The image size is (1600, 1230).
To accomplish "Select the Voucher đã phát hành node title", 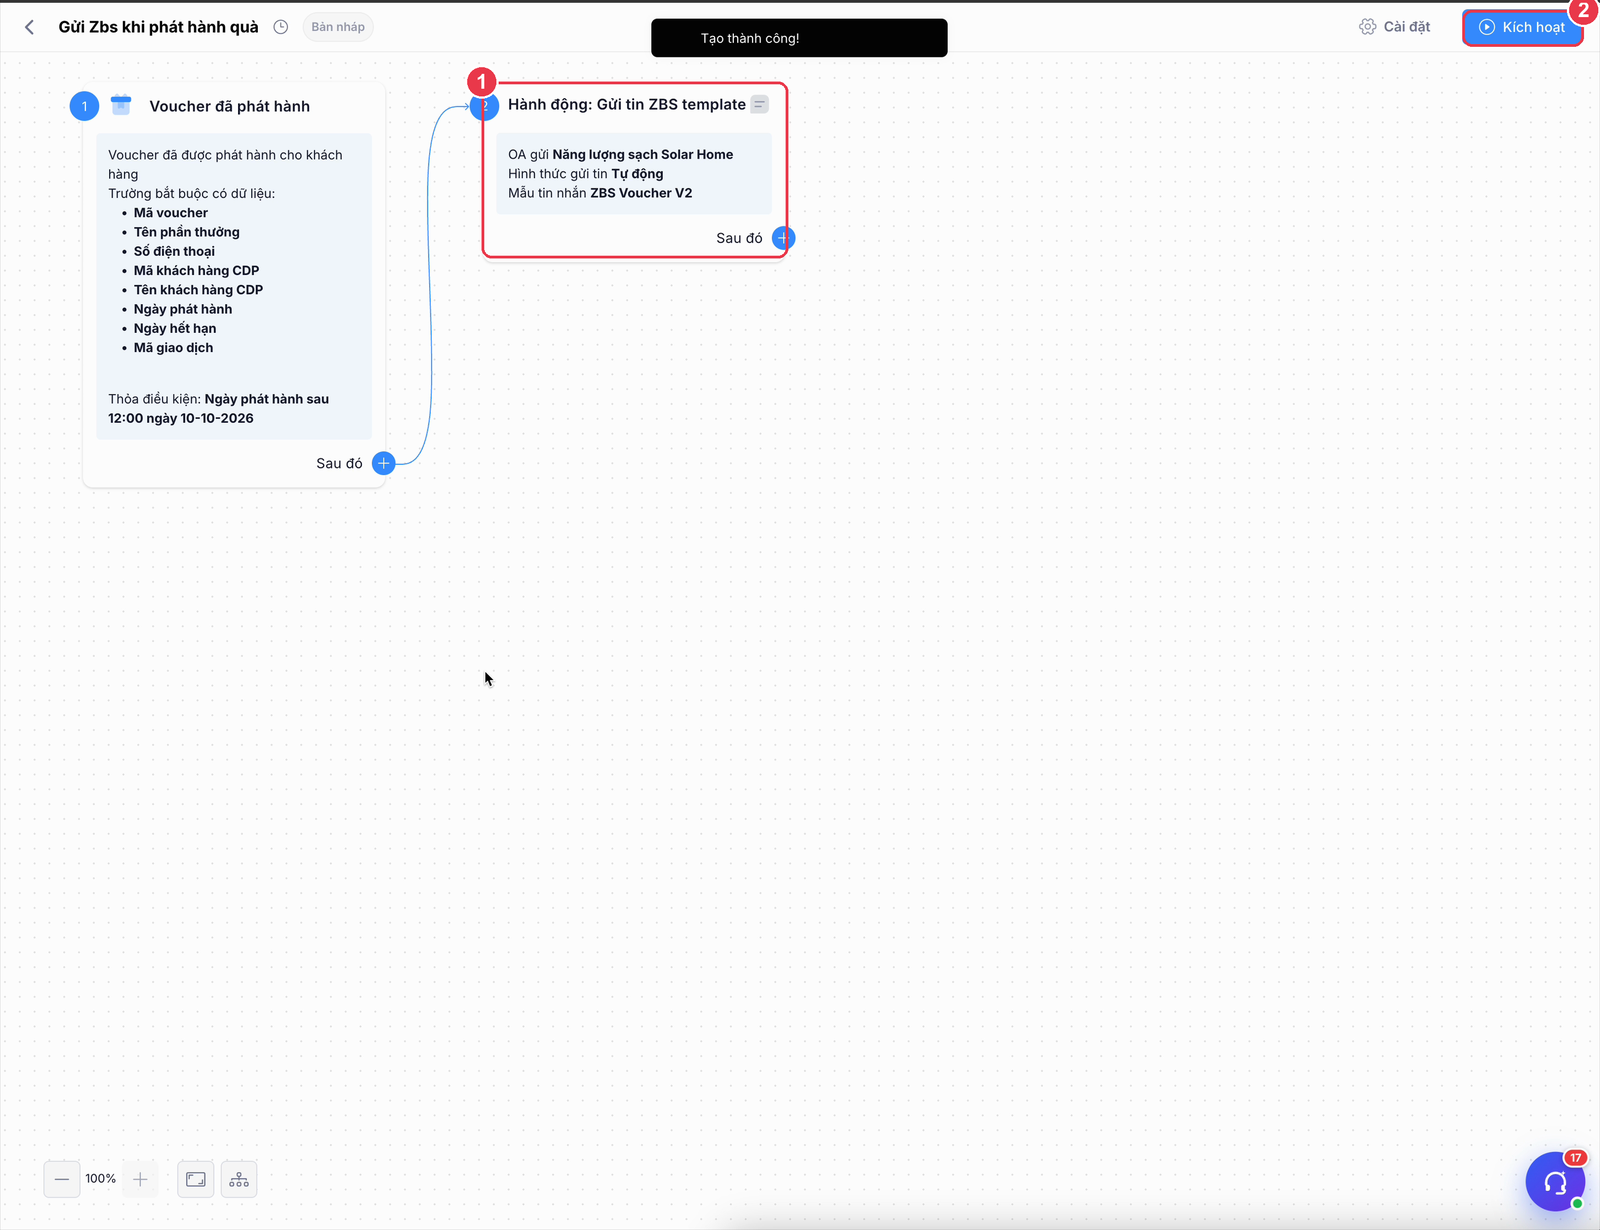I will 230,106.
